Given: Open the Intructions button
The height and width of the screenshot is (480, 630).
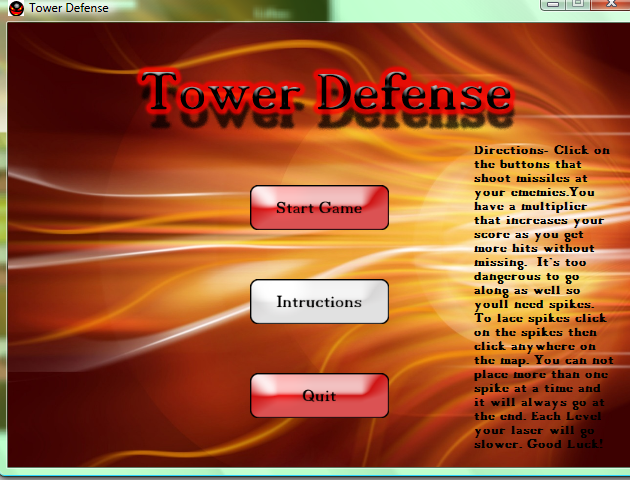Looking at the screenshot, I should pyautogui.click(x=319, y=302).
